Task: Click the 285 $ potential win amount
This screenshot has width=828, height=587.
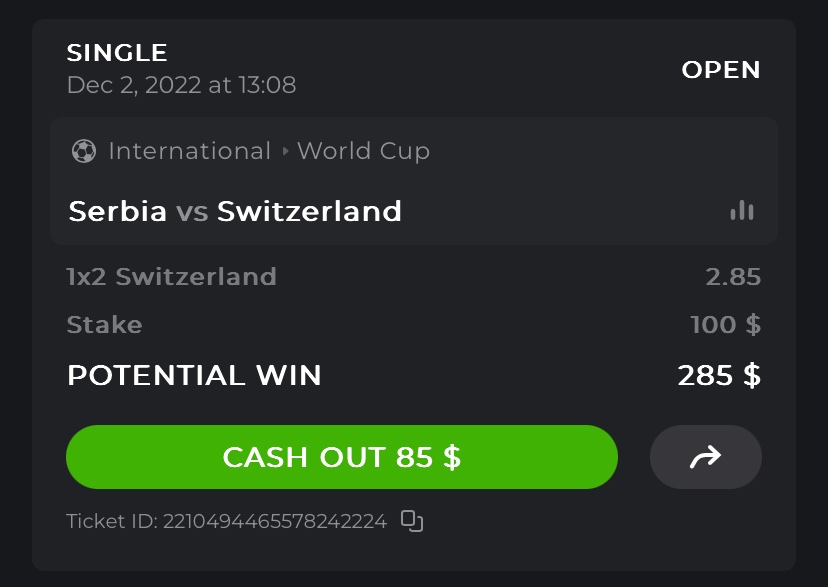Action: (719, 375)
